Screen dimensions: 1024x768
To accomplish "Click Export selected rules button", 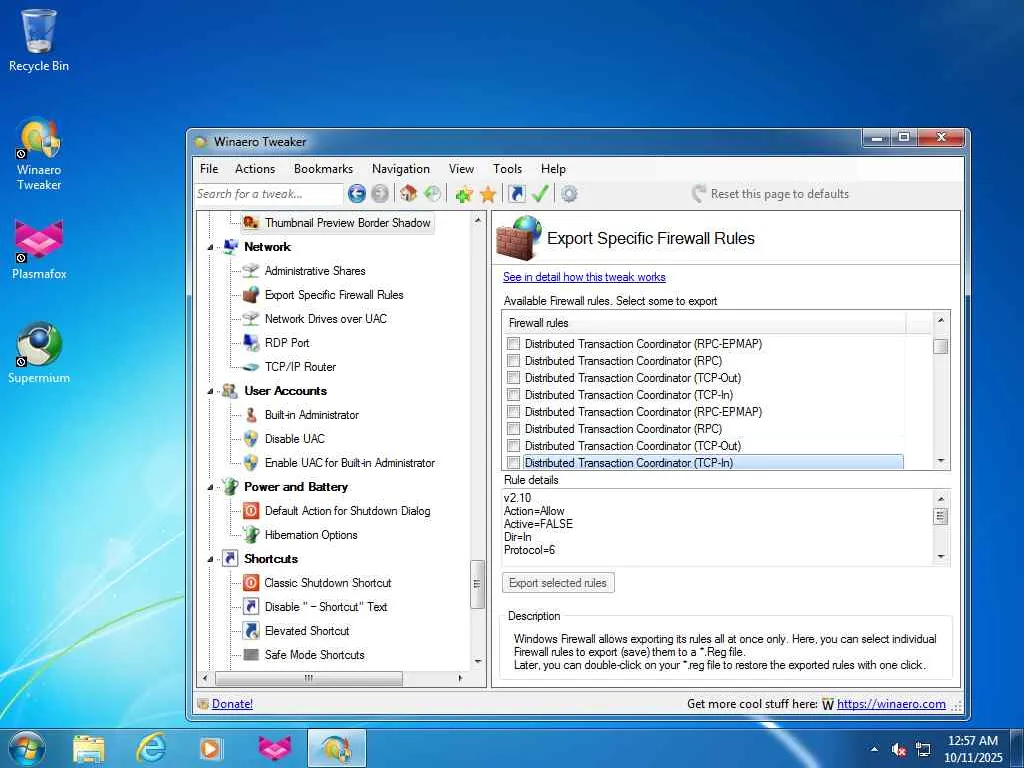I will tap(558, 583).
